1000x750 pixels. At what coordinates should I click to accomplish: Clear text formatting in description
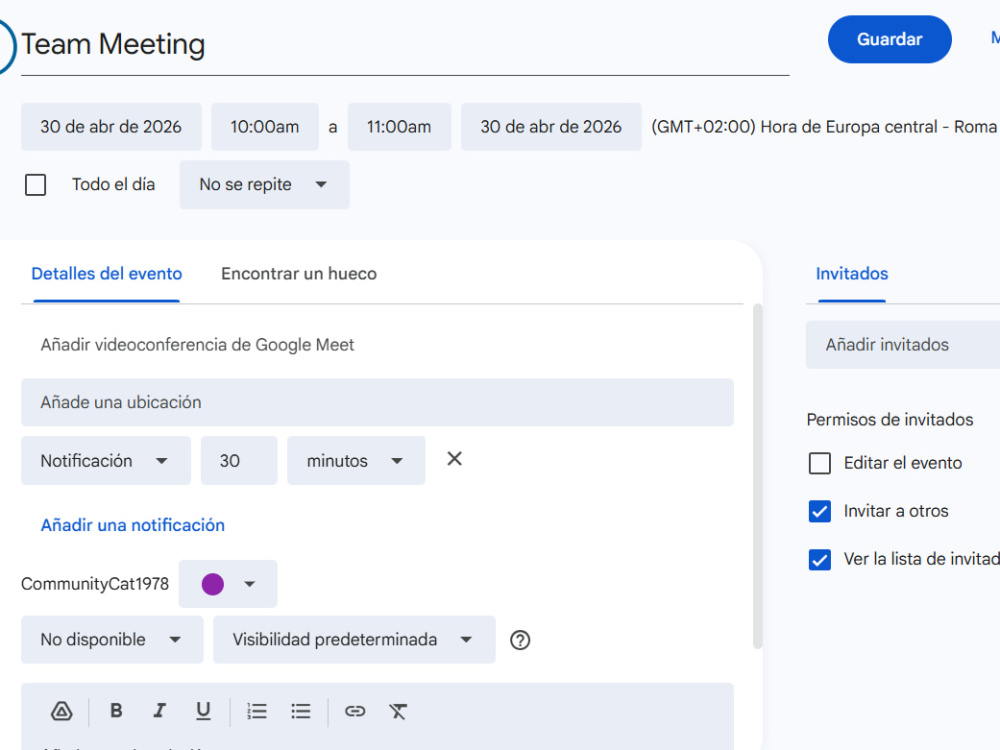coord(398,710)
